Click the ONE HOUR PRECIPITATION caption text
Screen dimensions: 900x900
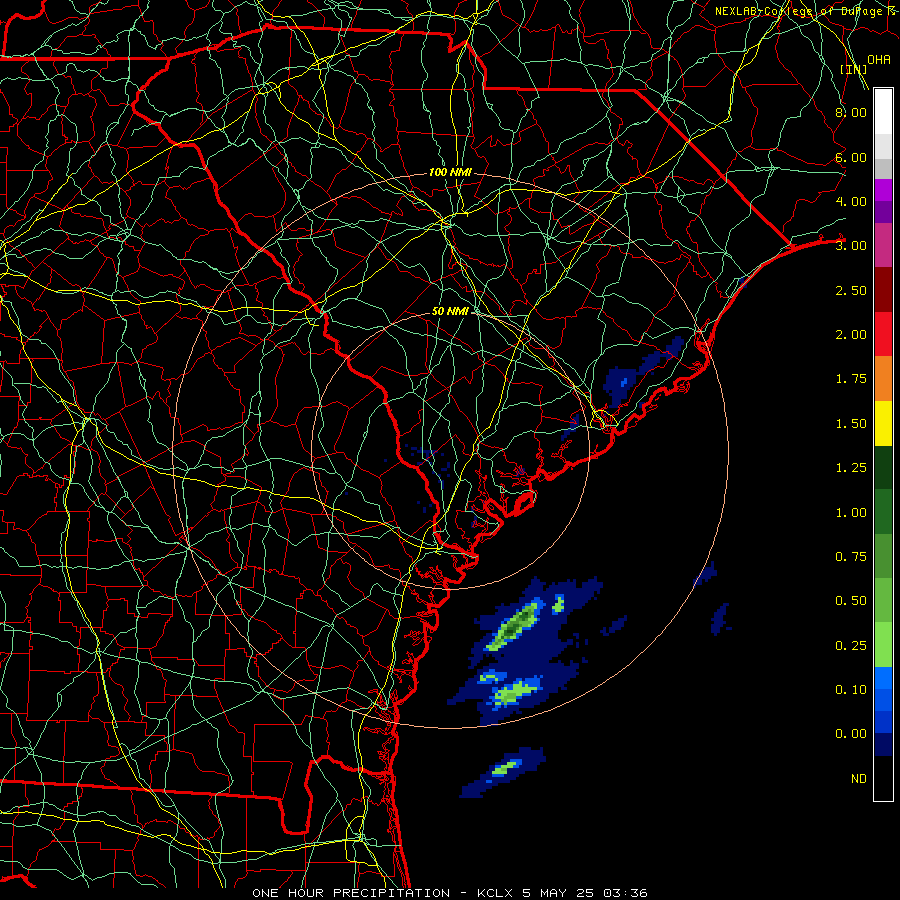pyautogui.click(x=351, y=893)
